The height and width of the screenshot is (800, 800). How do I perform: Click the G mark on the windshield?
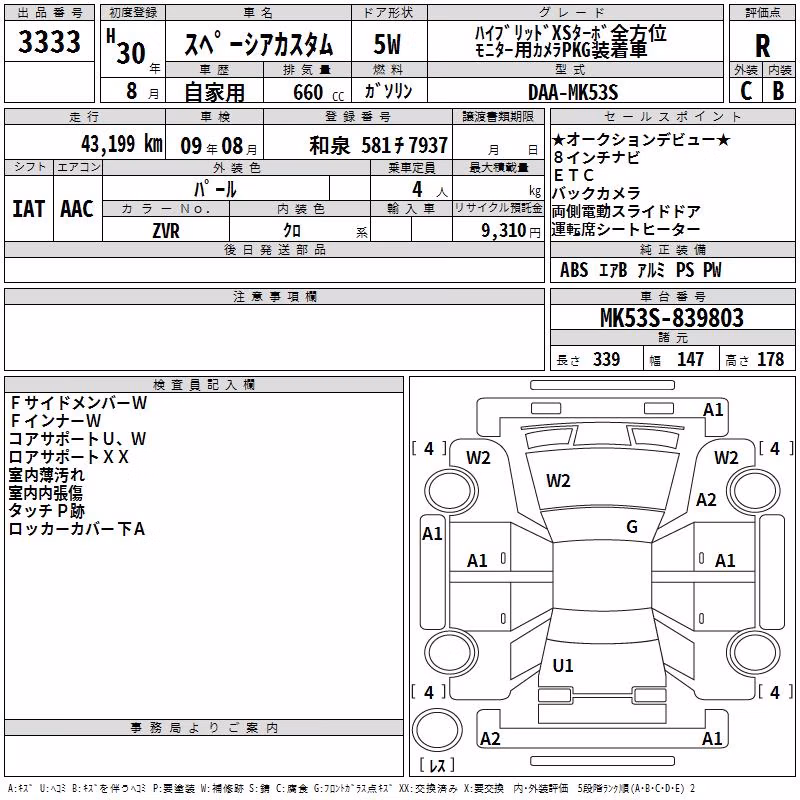[x=632, y=527]
